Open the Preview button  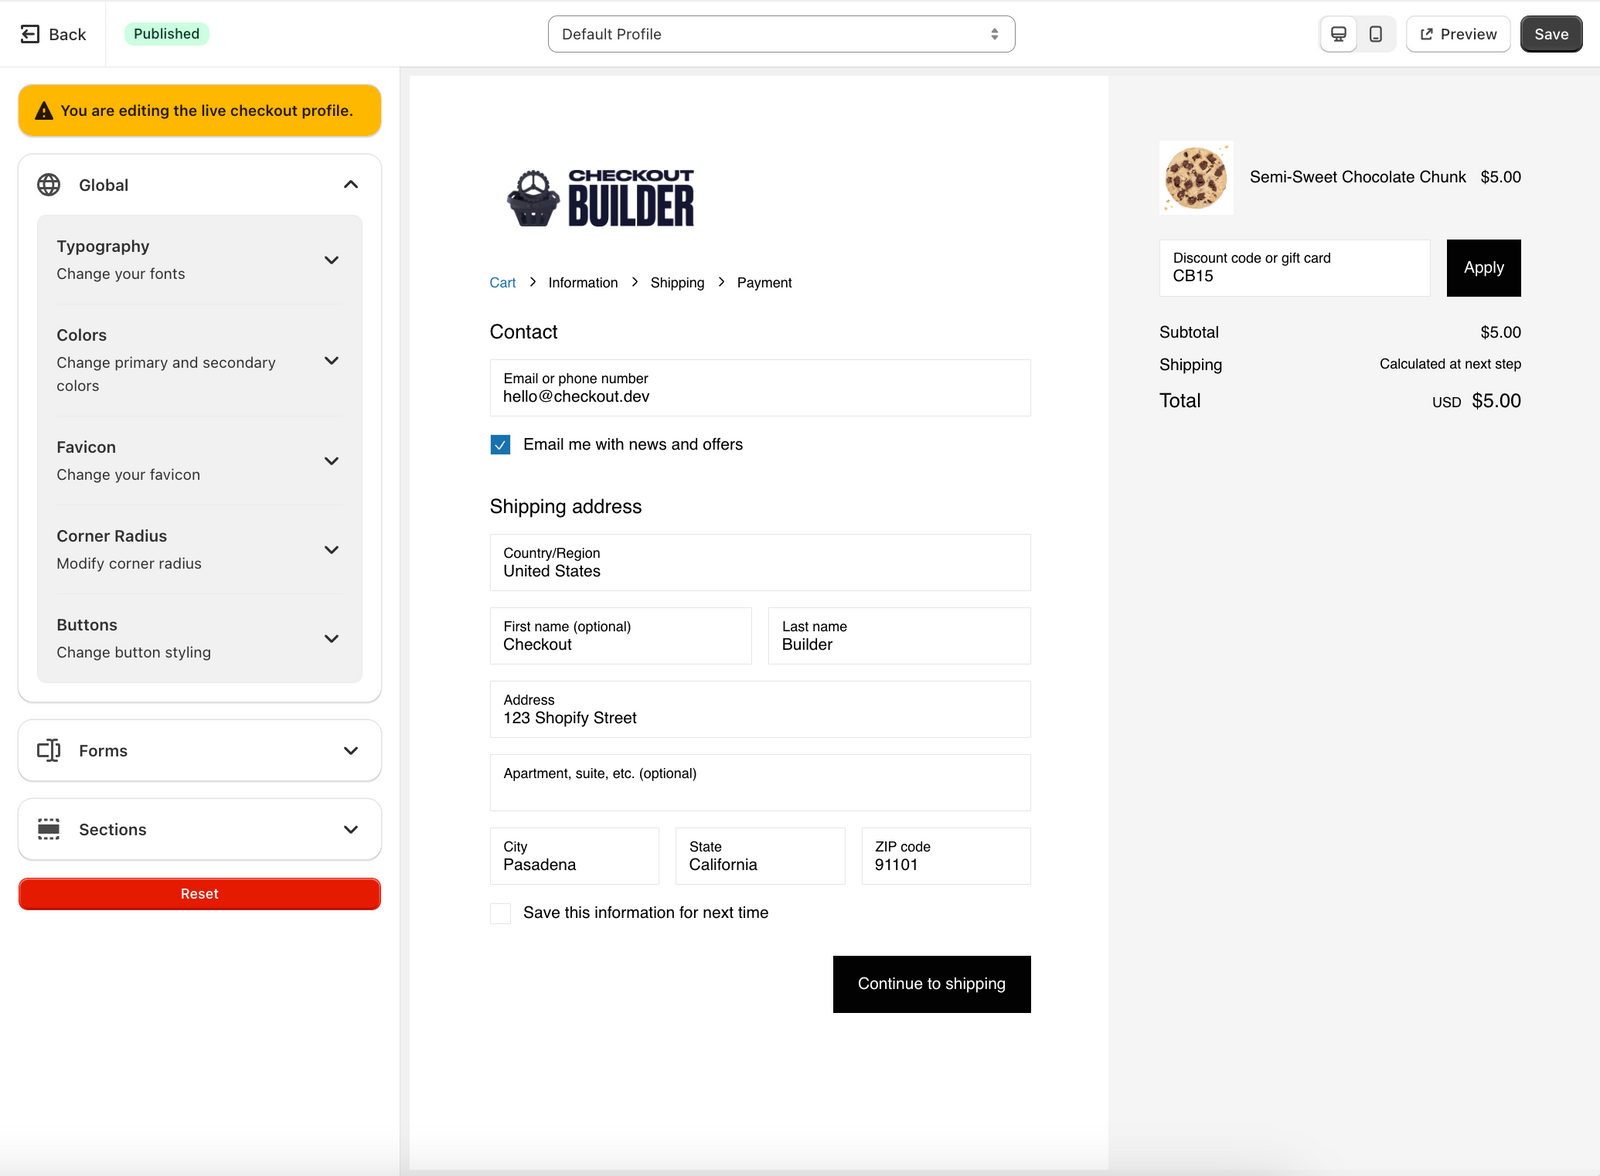(1458, 34)
